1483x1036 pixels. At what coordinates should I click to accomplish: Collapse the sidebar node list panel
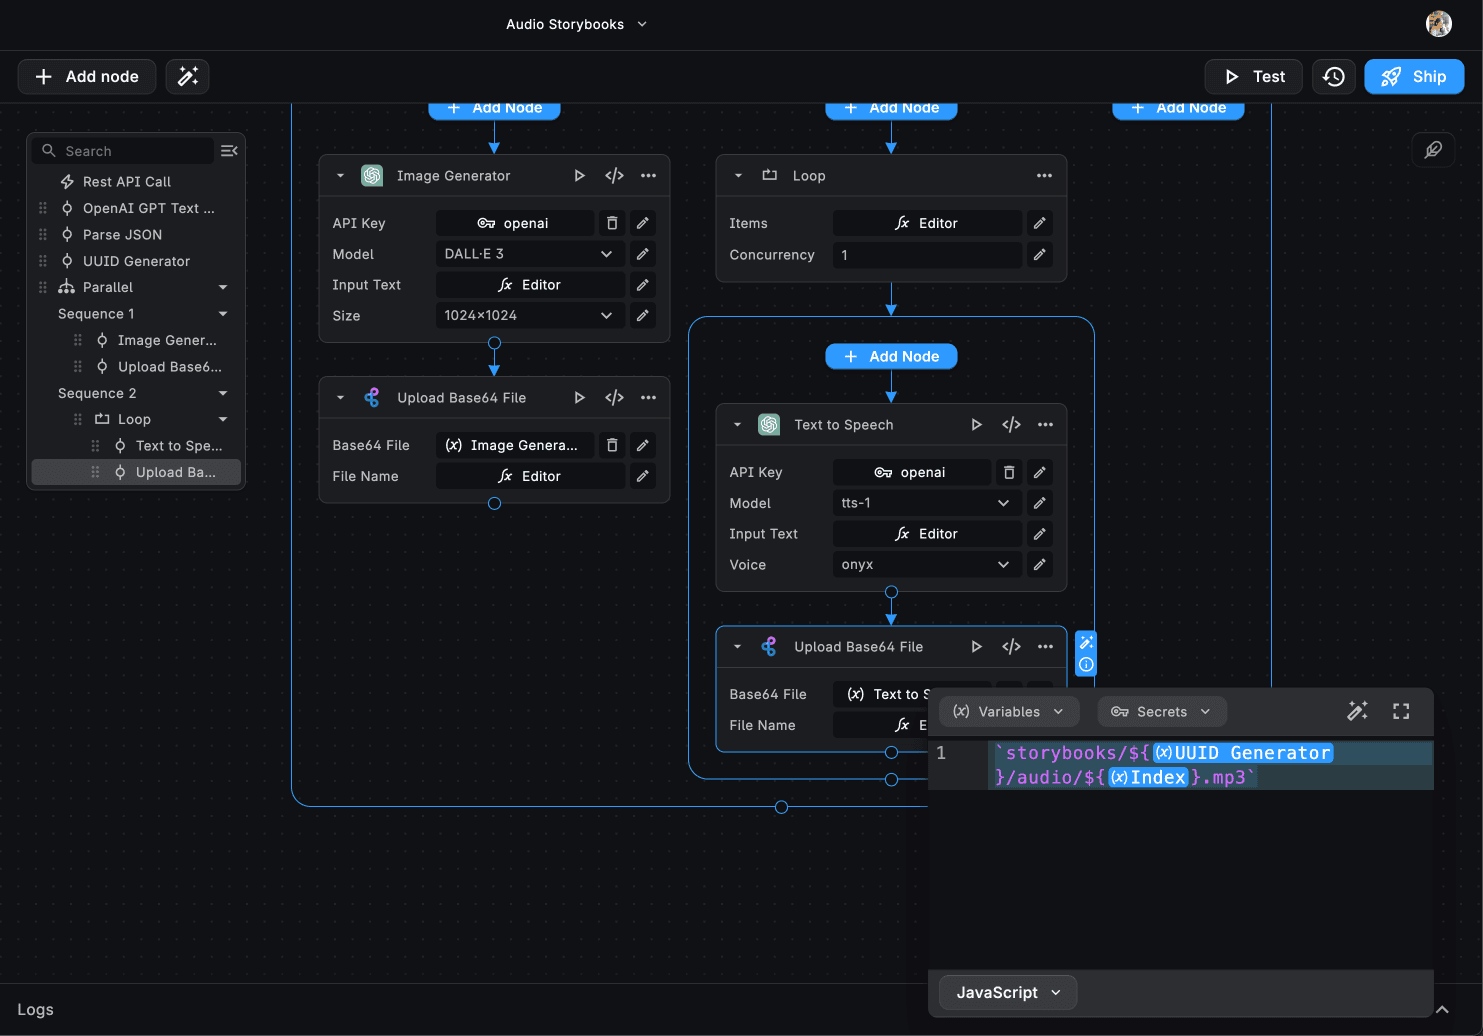(x=229, y=151)
